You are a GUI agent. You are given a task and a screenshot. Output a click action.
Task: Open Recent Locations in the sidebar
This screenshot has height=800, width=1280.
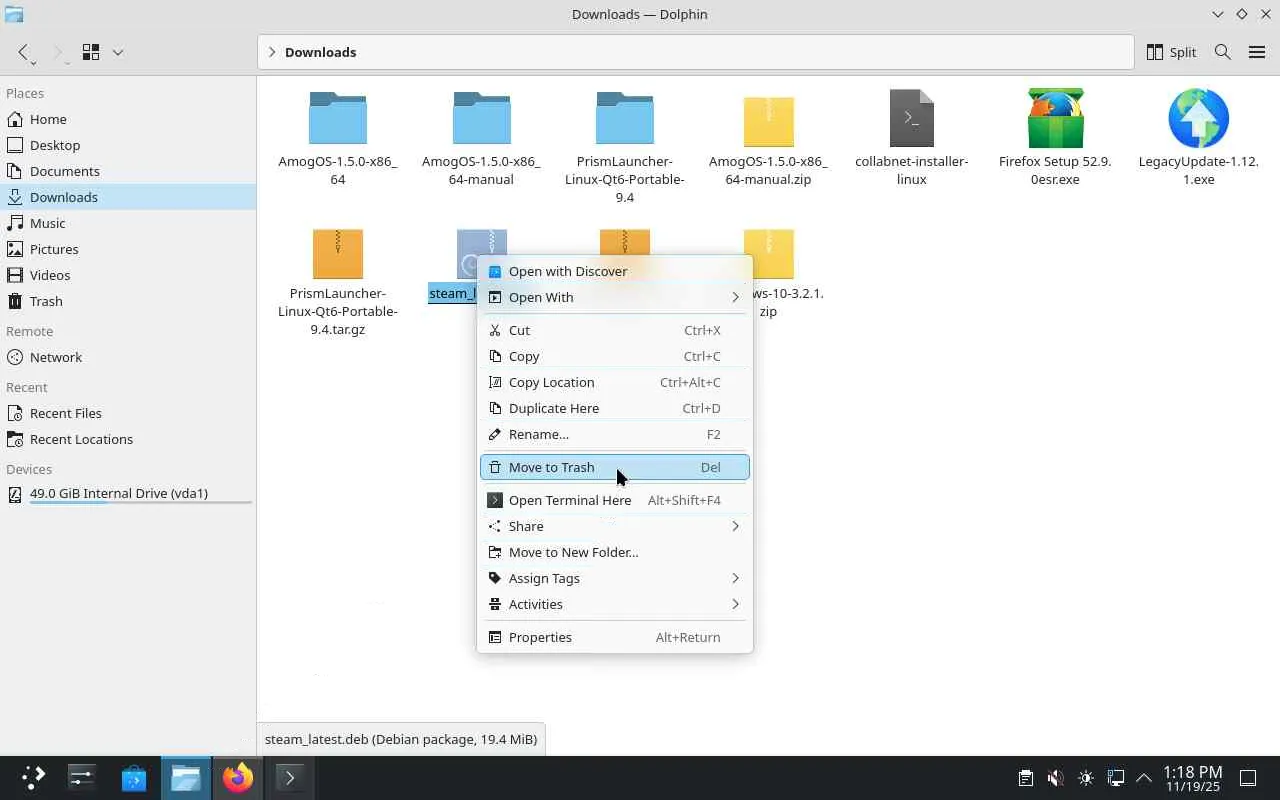pyautogui.click(x=128, y=439)
